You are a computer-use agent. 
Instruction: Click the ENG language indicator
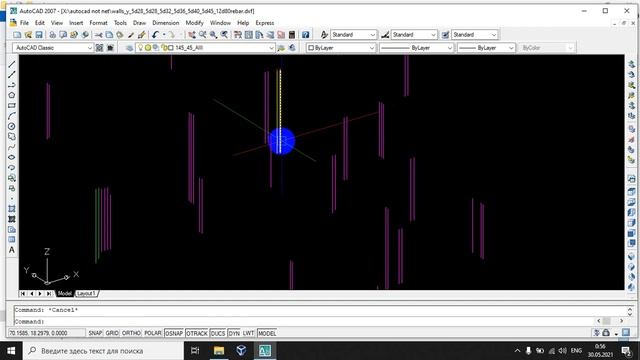pos(576,351)
